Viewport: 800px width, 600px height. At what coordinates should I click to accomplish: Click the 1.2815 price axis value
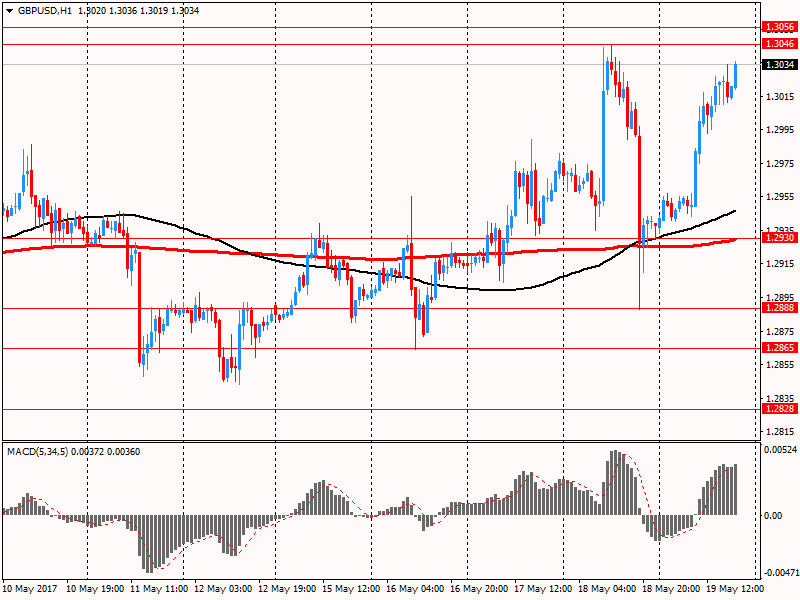pos(781,432)
